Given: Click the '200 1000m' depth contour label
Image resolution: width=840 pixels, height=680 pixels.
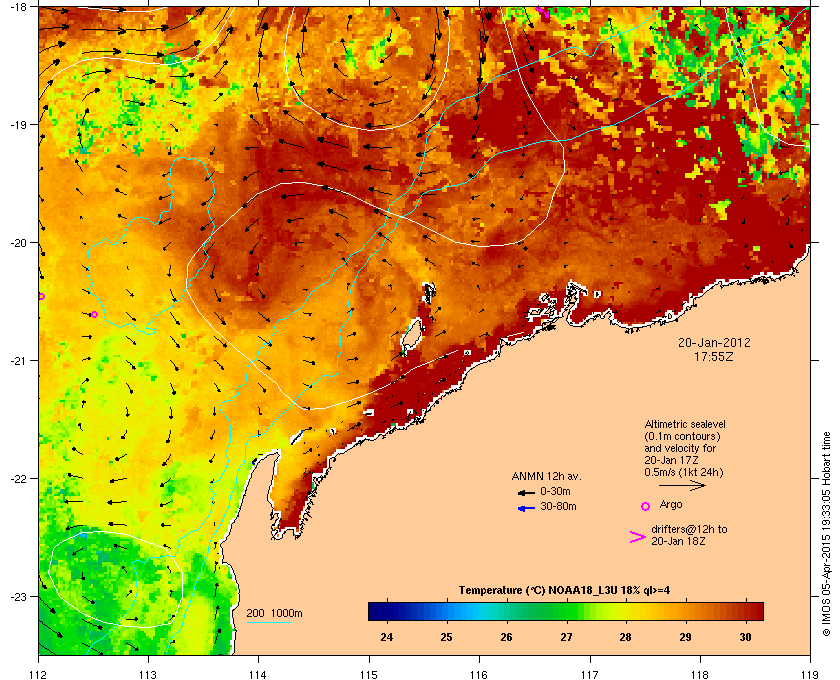Looking at the screenshot, I should [x=274, y=614].
